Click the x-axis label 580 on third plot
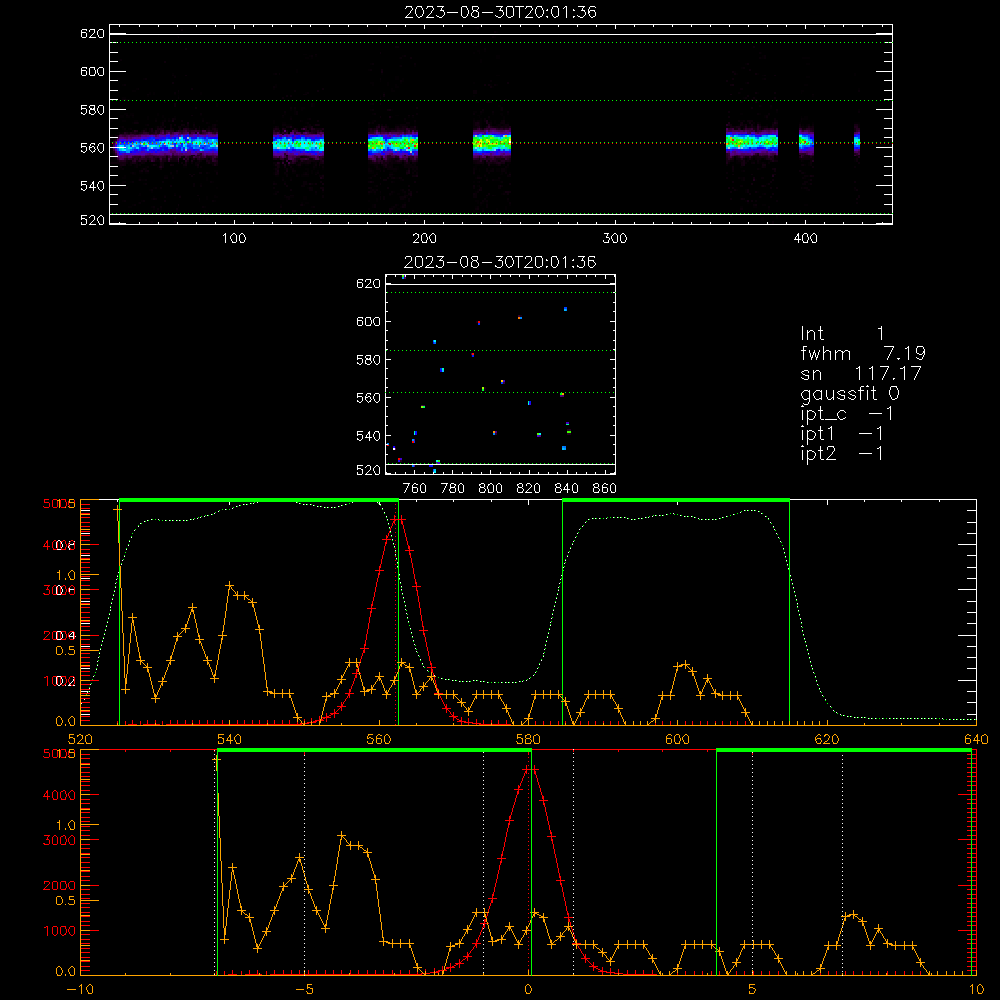Screen dimensions: 1000x1000 tap(528, 739)
